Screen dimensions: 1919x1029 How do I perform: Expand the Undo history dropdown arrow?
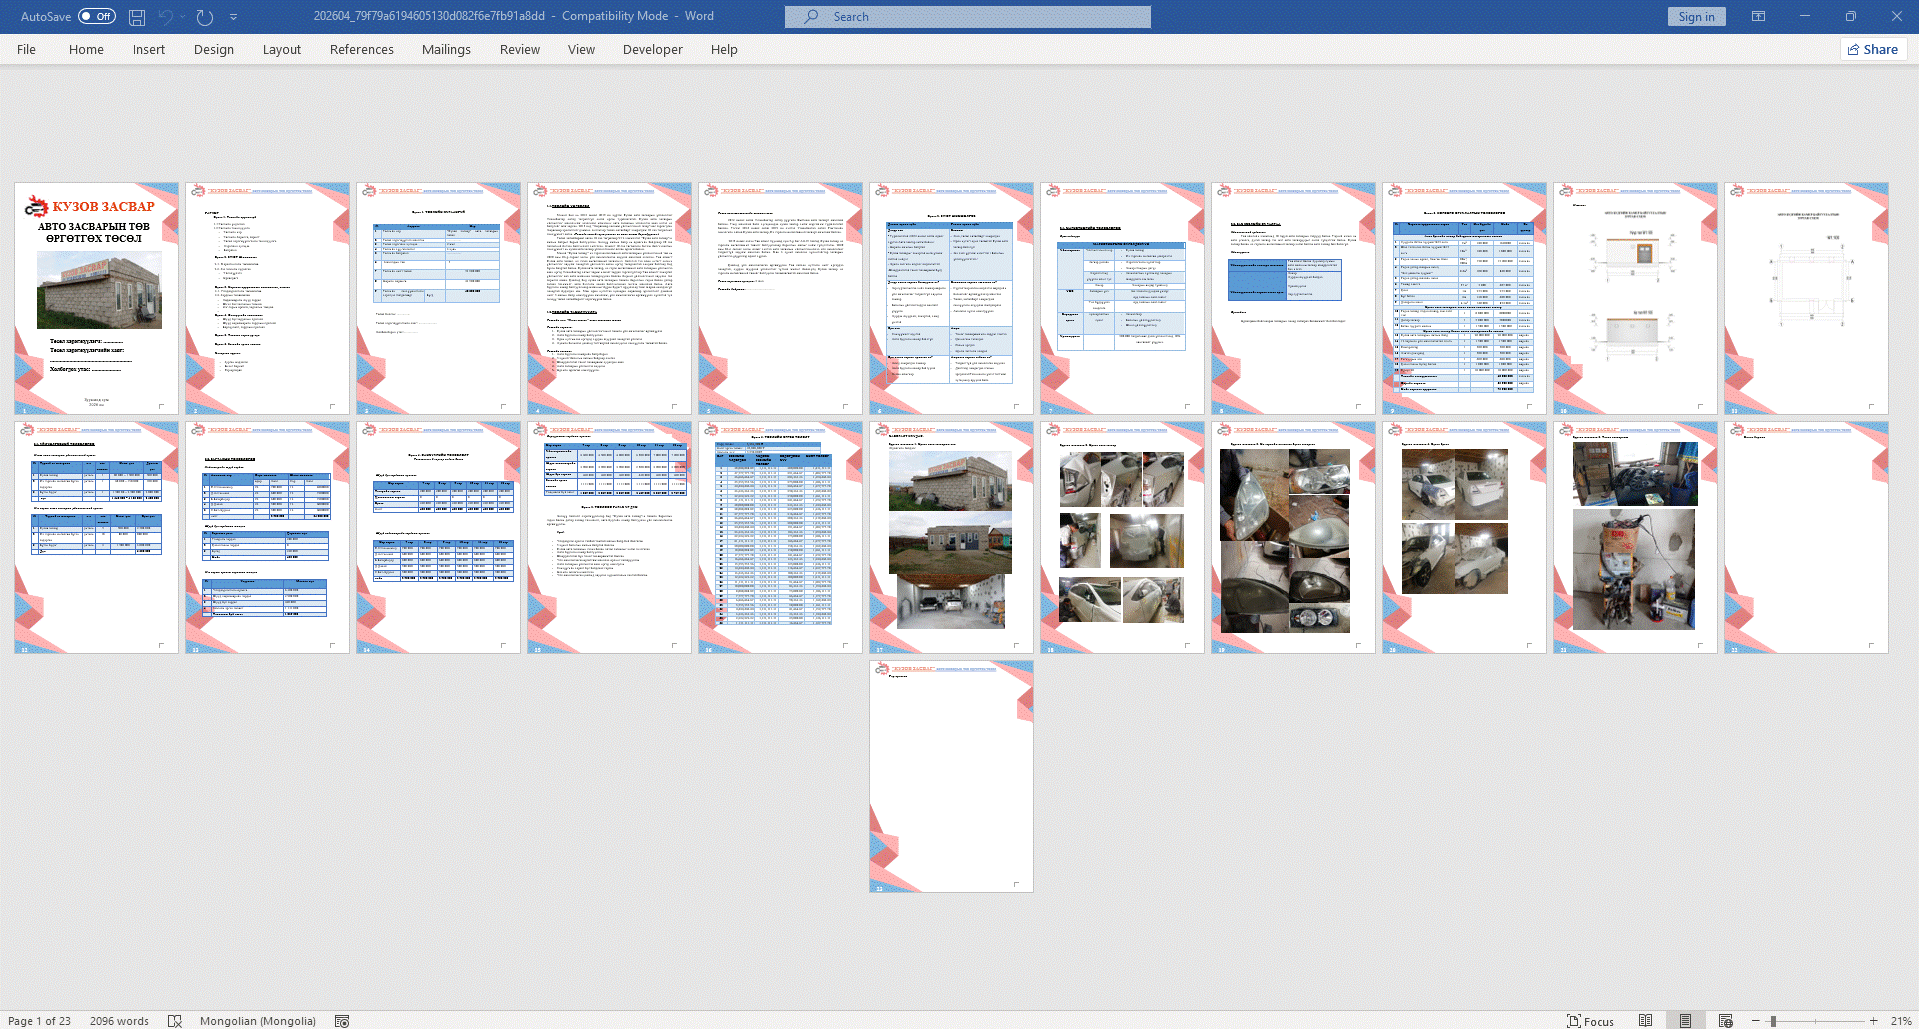(183, 17)
